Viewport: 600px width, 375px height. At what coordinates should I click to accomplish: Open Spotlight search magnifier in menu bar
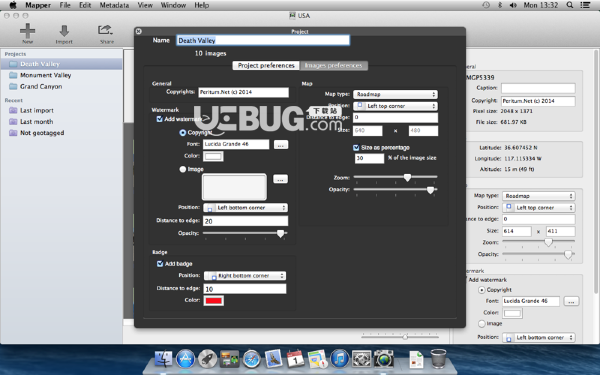point(570,5)
